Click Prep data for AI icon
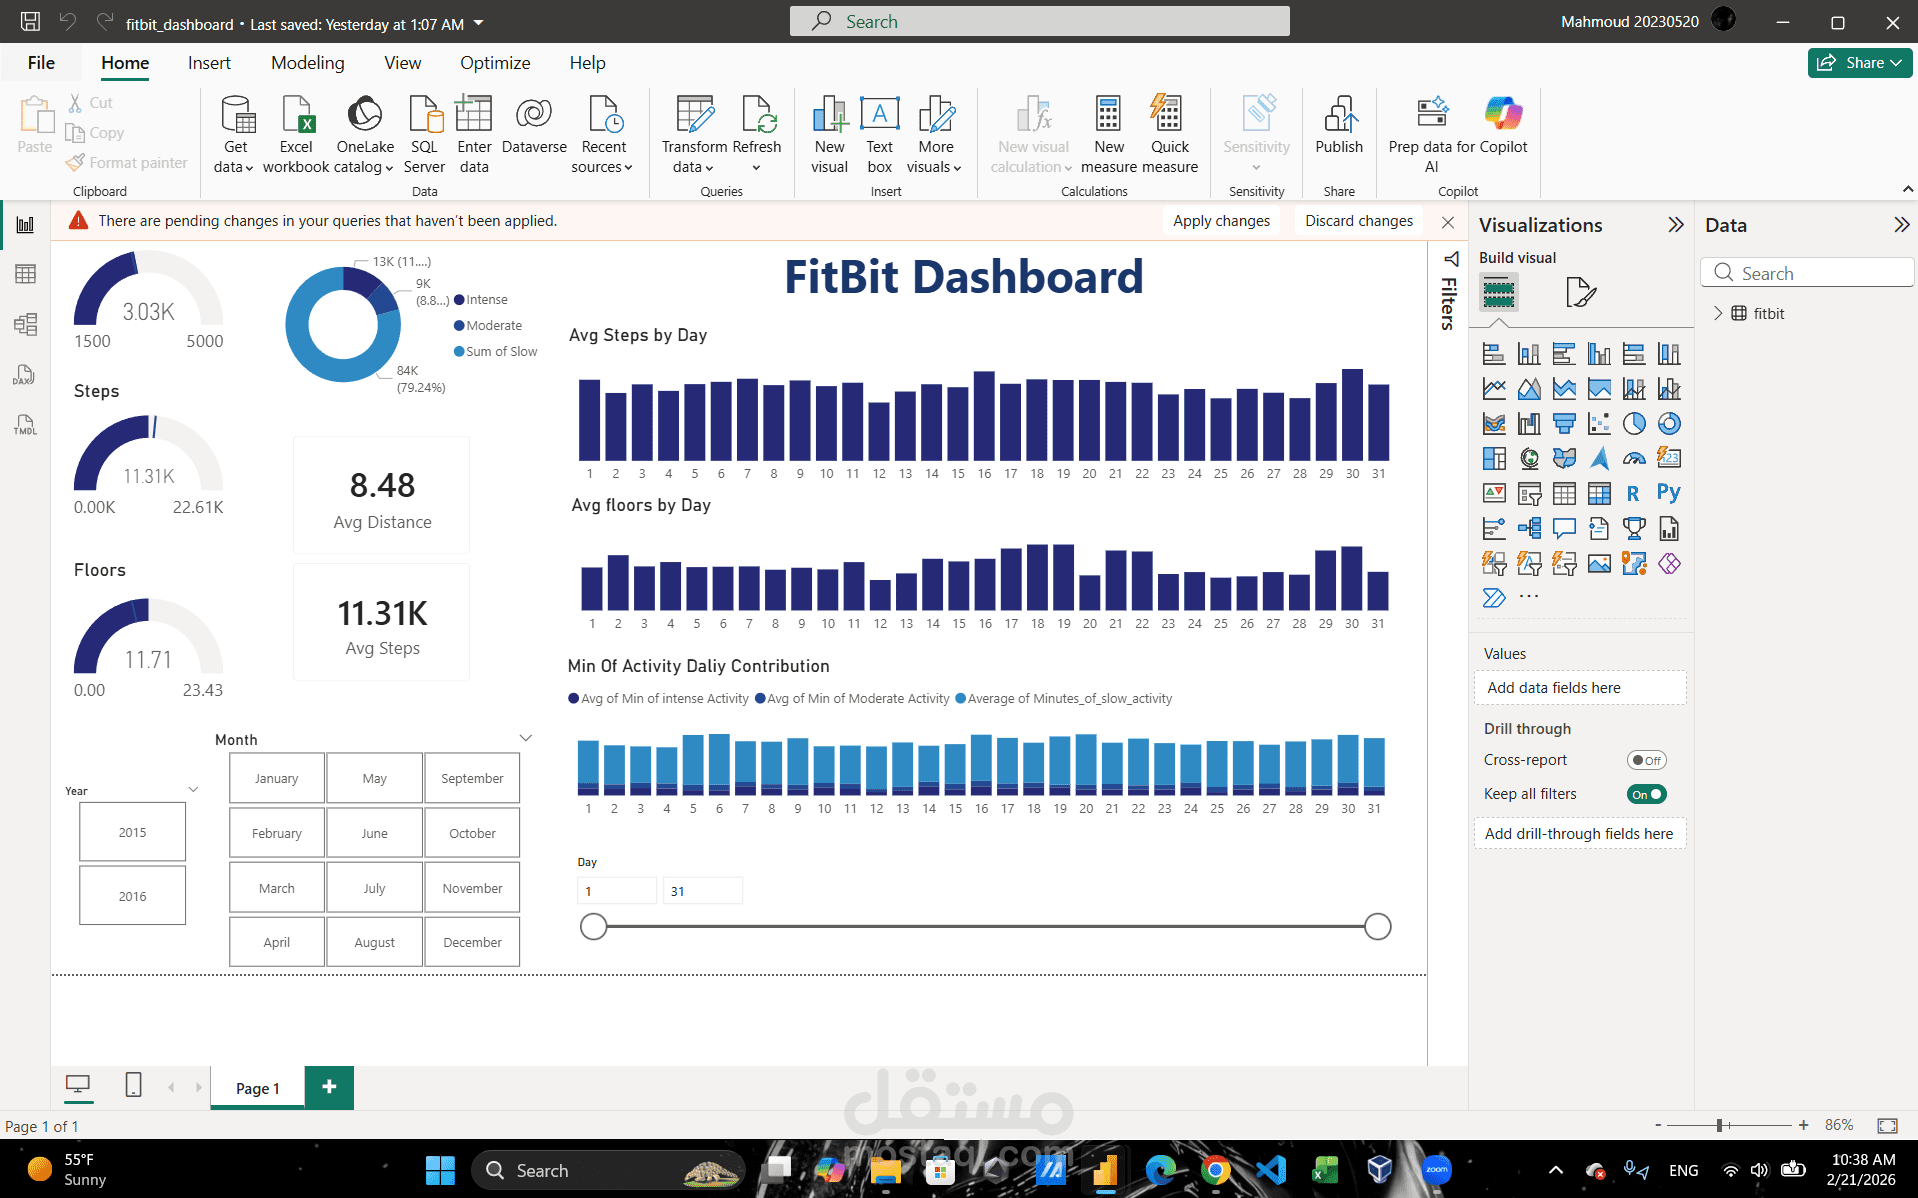The height and width of the screenshot is (1198, 1918). [1432, 114]
